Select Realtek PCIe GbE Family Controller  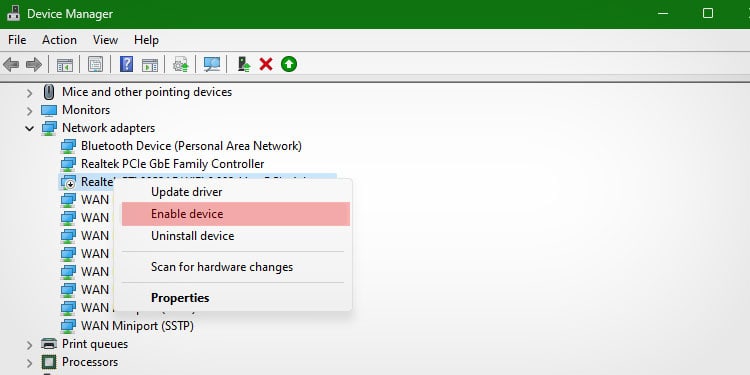172,164
